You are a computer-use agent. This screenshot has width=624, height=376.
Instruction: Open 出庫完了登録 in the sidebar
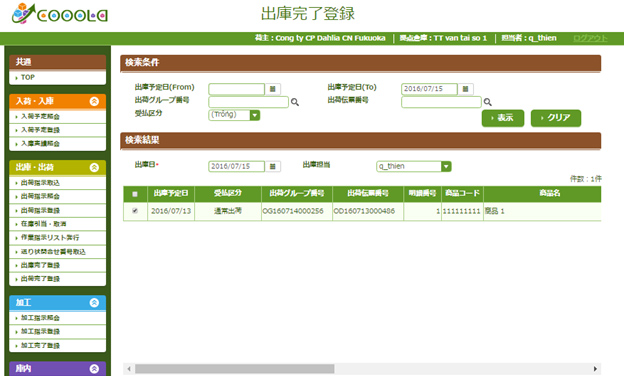click(x=58, y=265)
